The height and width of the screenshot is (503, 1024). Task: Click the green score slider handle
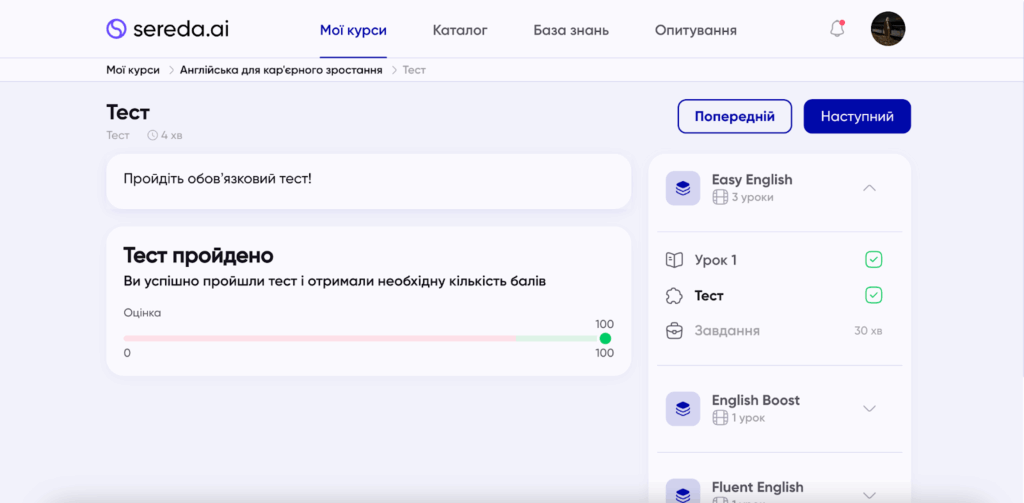click(x=605, y=338)
